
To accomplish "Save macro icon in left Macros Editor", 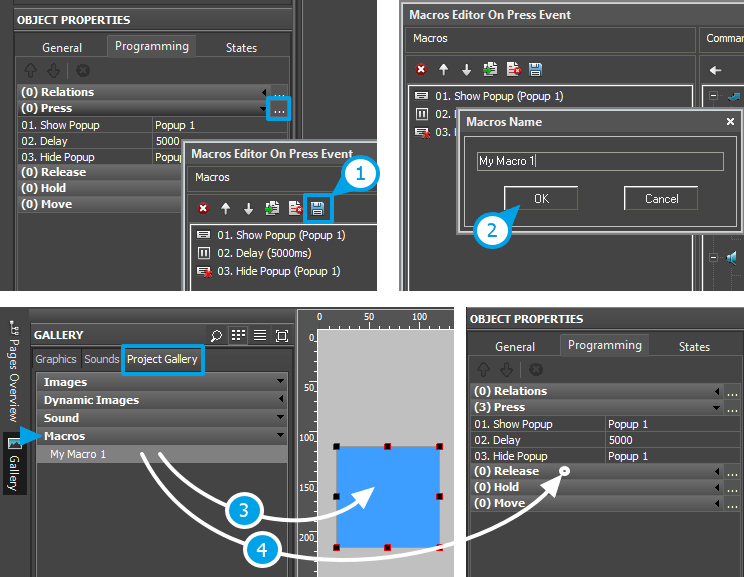I will [317, 208].
